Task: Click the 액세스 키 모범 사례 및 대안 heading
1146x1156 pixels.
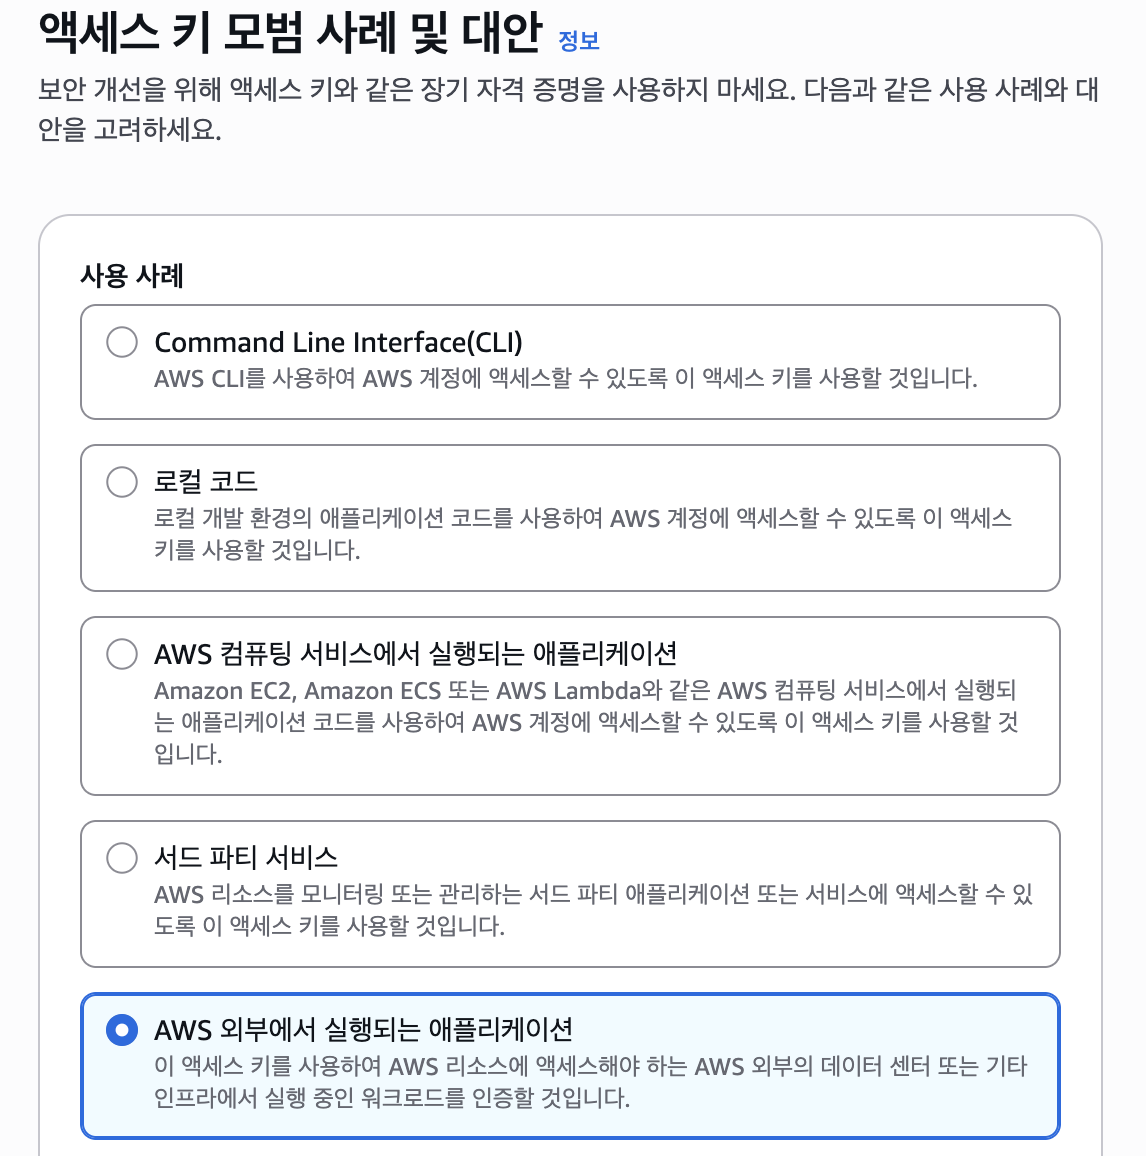Action: point(290,34)
